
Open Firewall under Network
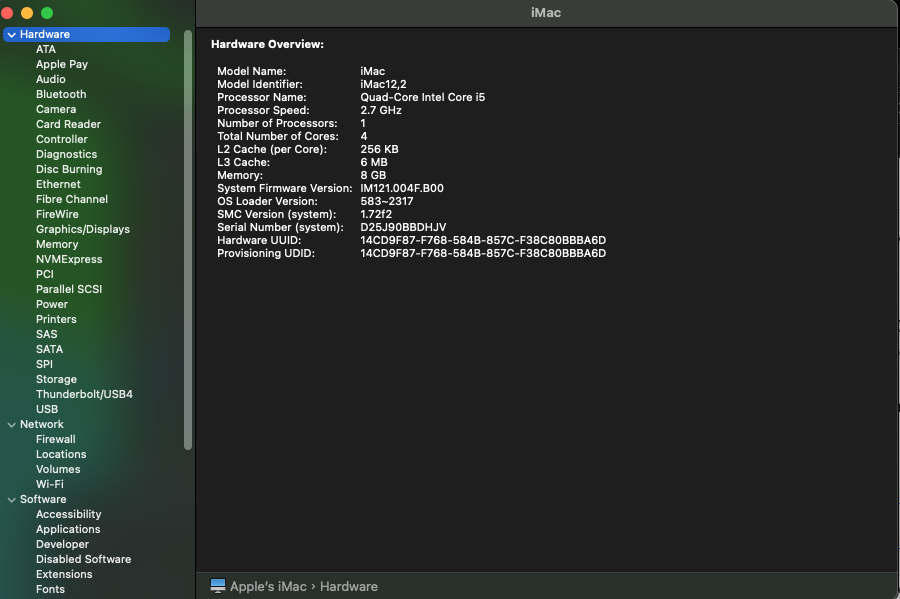click(56, 439)
